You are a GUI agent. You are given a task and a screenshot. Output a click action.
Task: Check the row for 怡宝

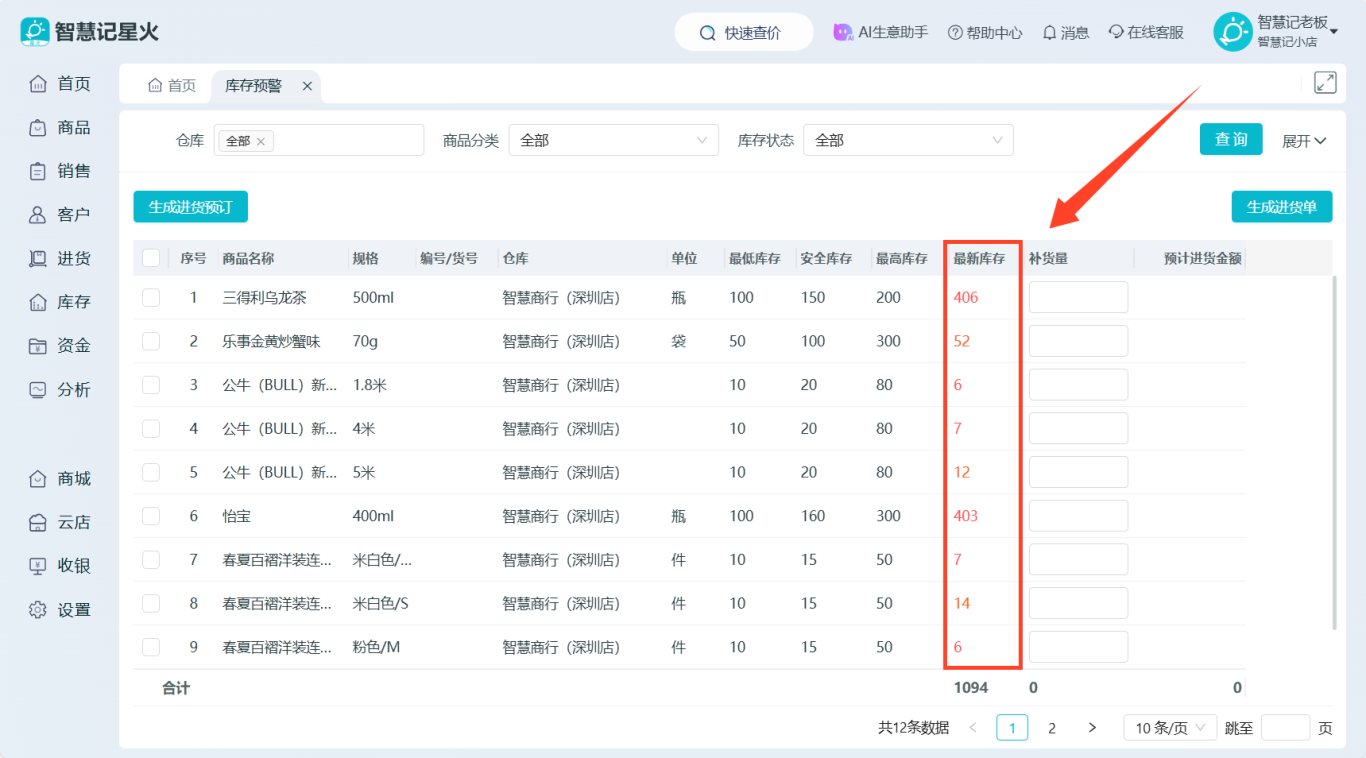tap(151, 516)
